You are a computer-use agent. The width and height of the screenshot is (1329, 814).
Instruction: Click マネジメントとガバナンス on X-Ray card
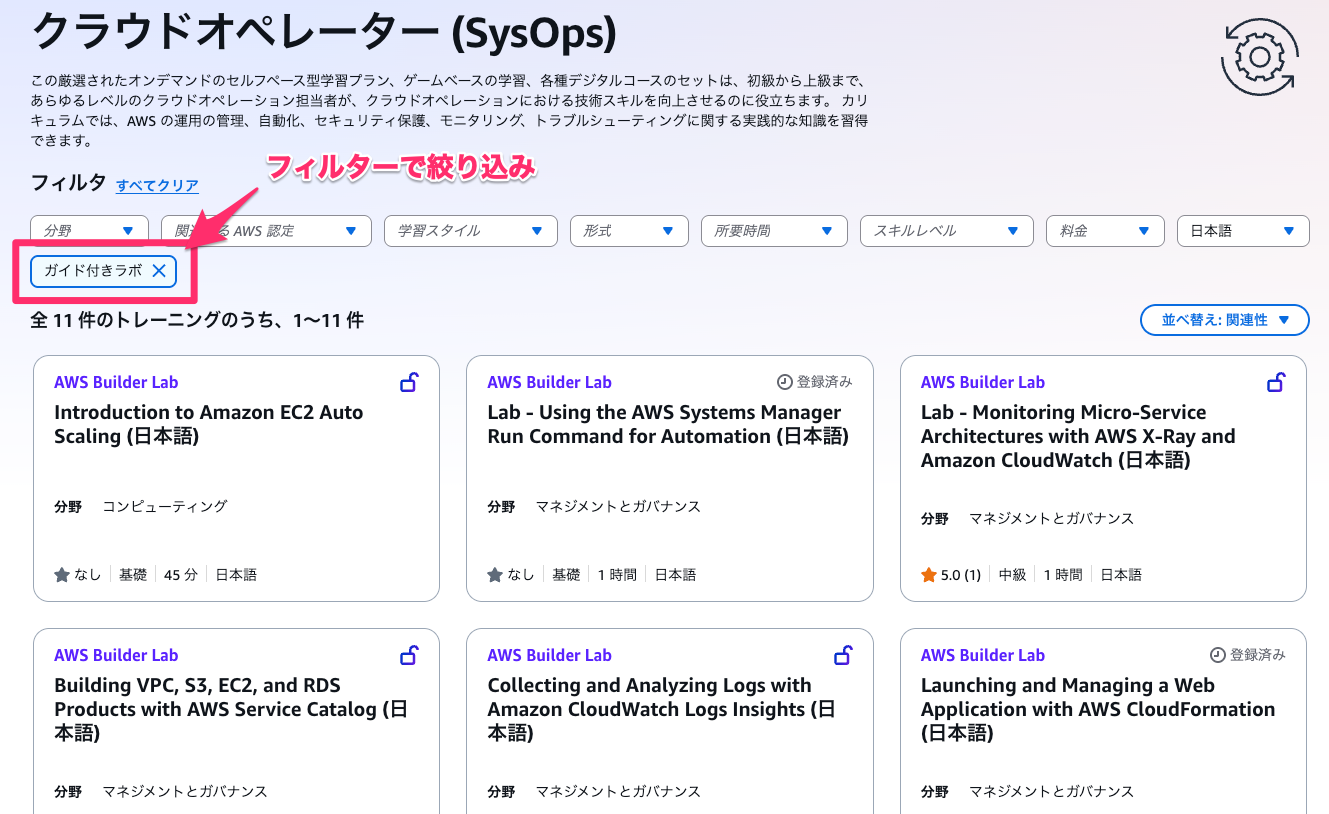coord(1051,518)
